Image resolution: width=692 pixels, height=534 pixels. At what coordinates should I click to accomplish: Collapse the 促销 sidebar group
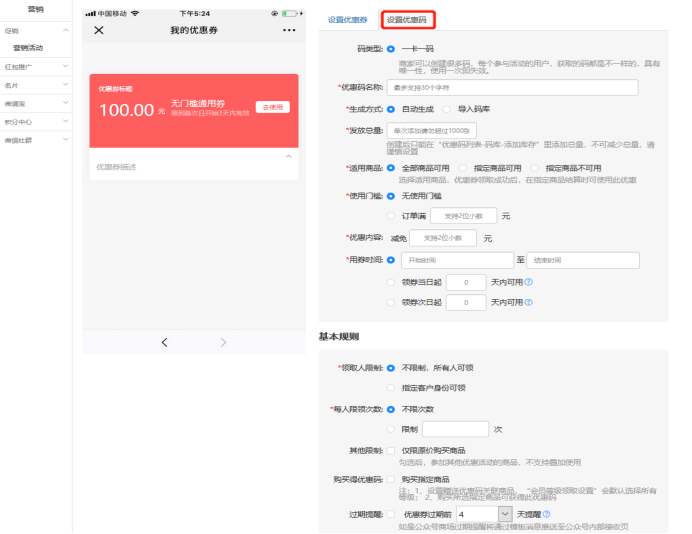[66, 30]
